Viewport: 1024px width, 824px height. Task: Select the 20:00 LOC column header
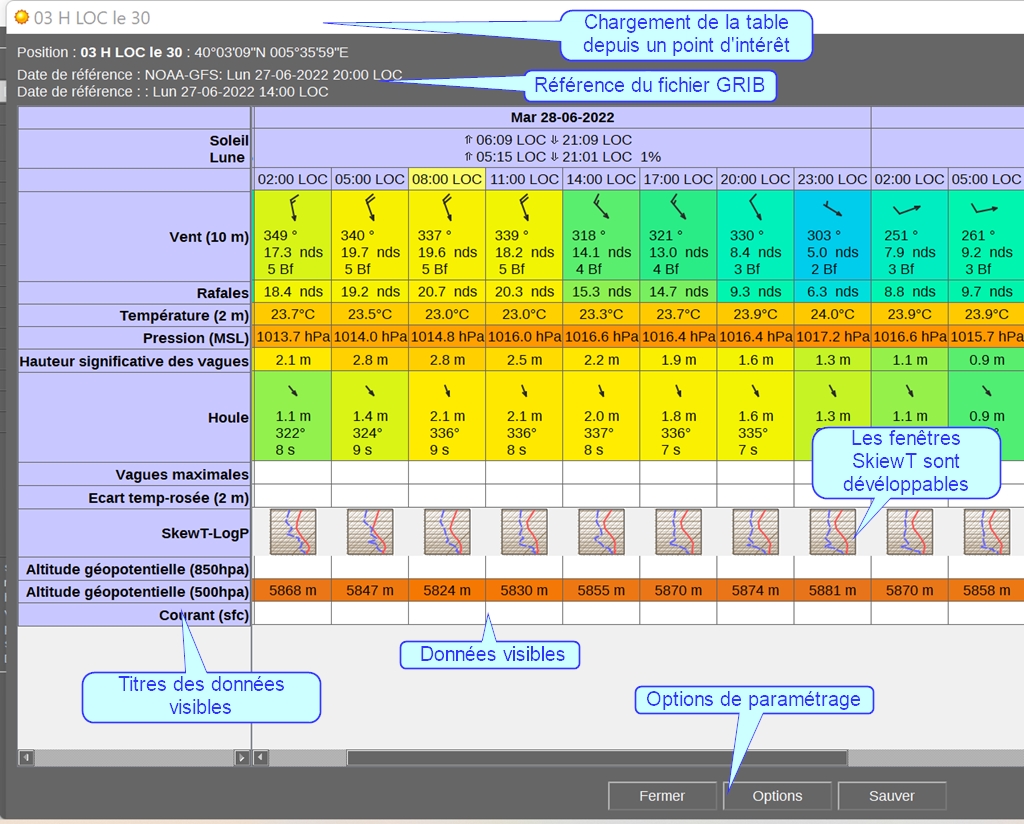[x=756, y=180]
